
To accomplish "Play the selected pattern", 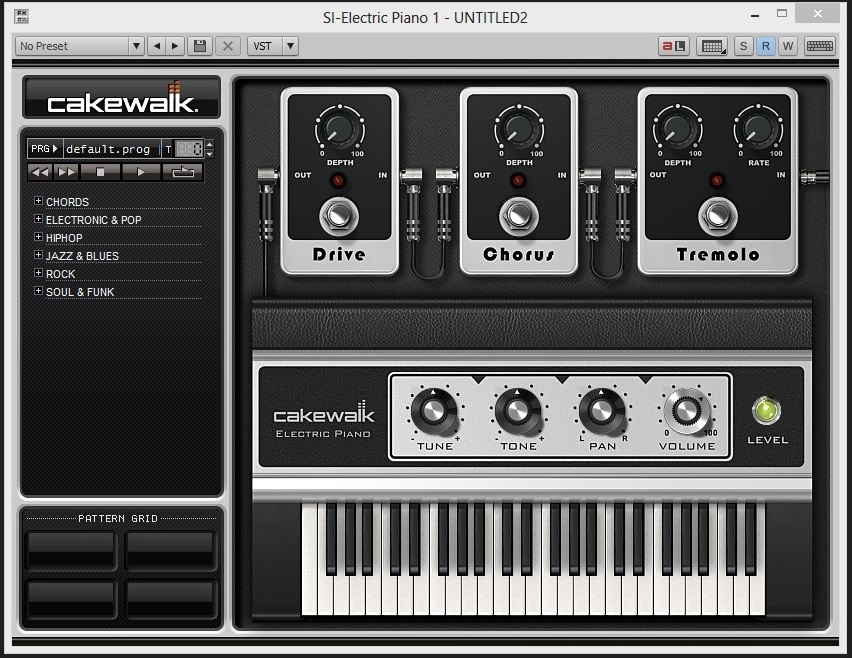I will click(141, 172).
